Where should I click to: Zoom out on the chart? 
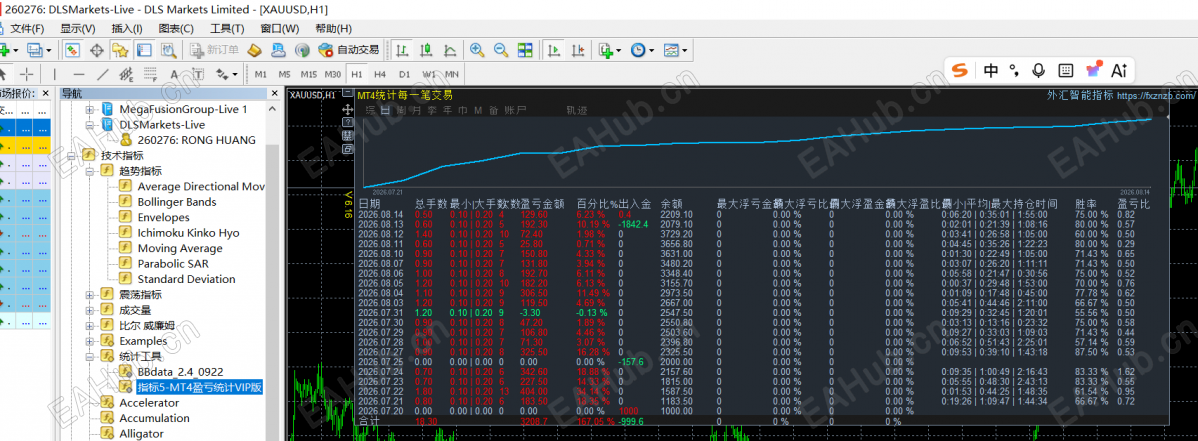coord(501,50)
